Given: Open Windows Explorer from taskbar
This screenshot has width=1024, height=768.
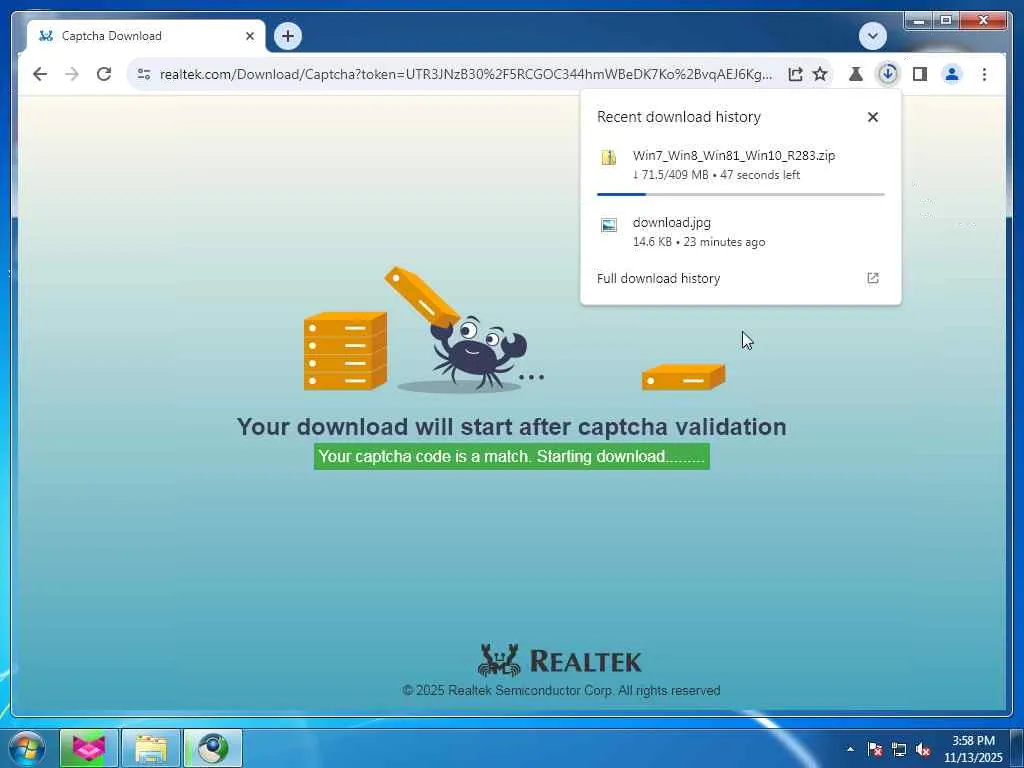Looking at the screenshot, I should pyautogui.click(x=150, y=748).
